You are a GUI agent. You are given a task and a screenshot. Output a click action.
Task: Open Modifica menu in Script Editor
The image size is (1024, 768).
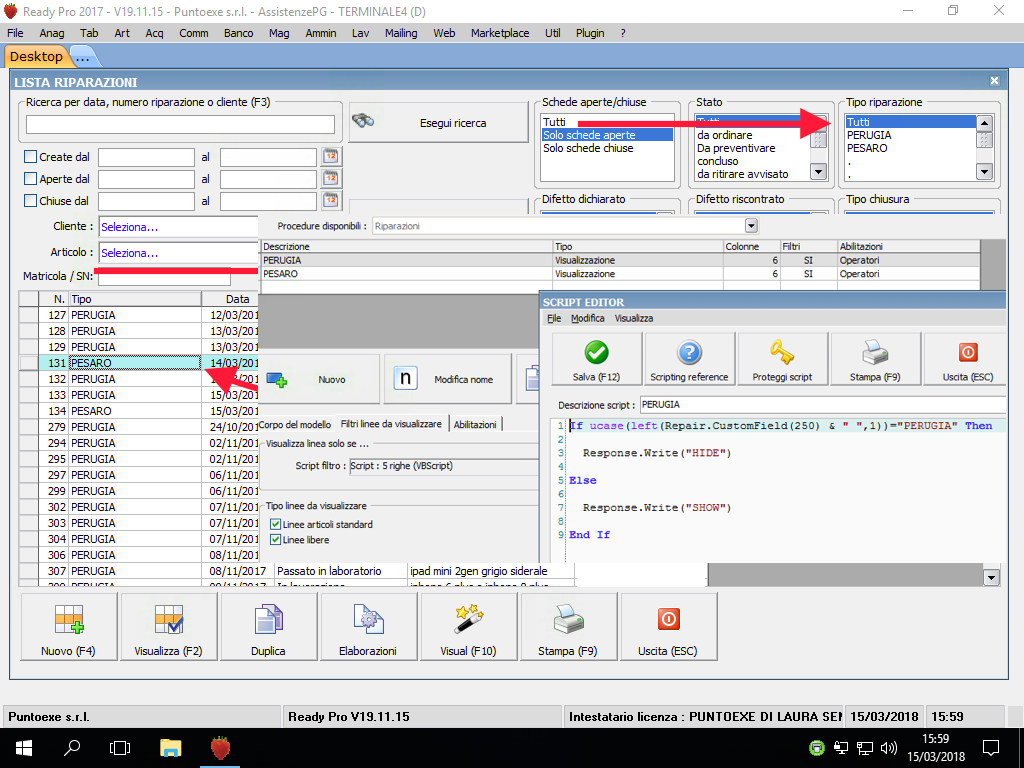pos(587,318)
